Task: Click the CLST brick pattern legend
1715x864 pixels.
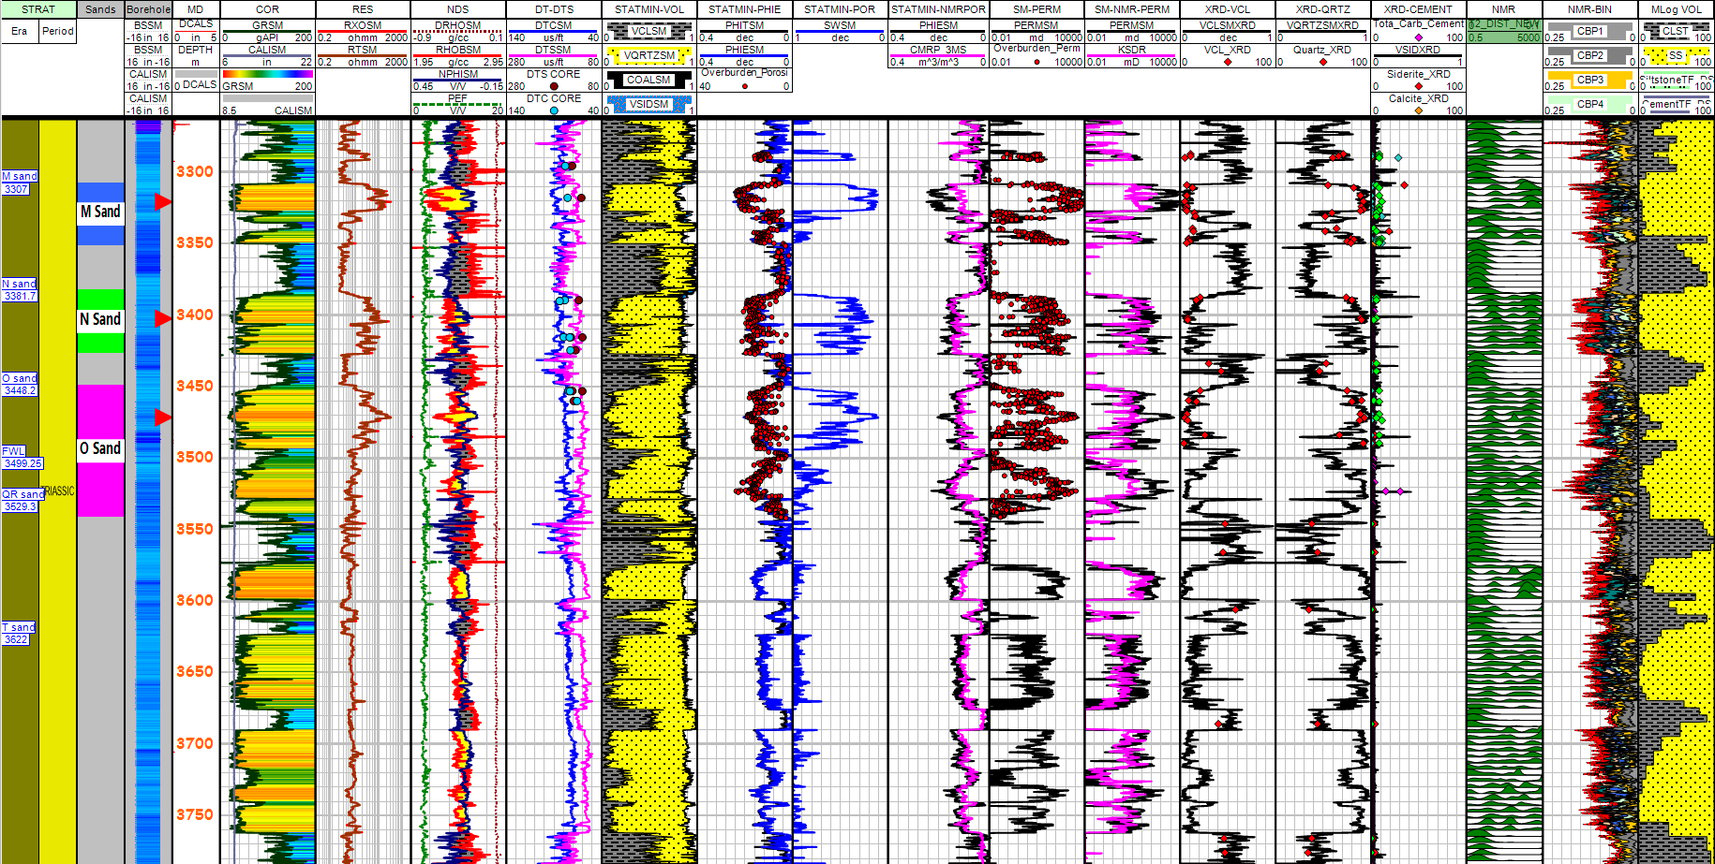Action: (x=1676, y=31)
